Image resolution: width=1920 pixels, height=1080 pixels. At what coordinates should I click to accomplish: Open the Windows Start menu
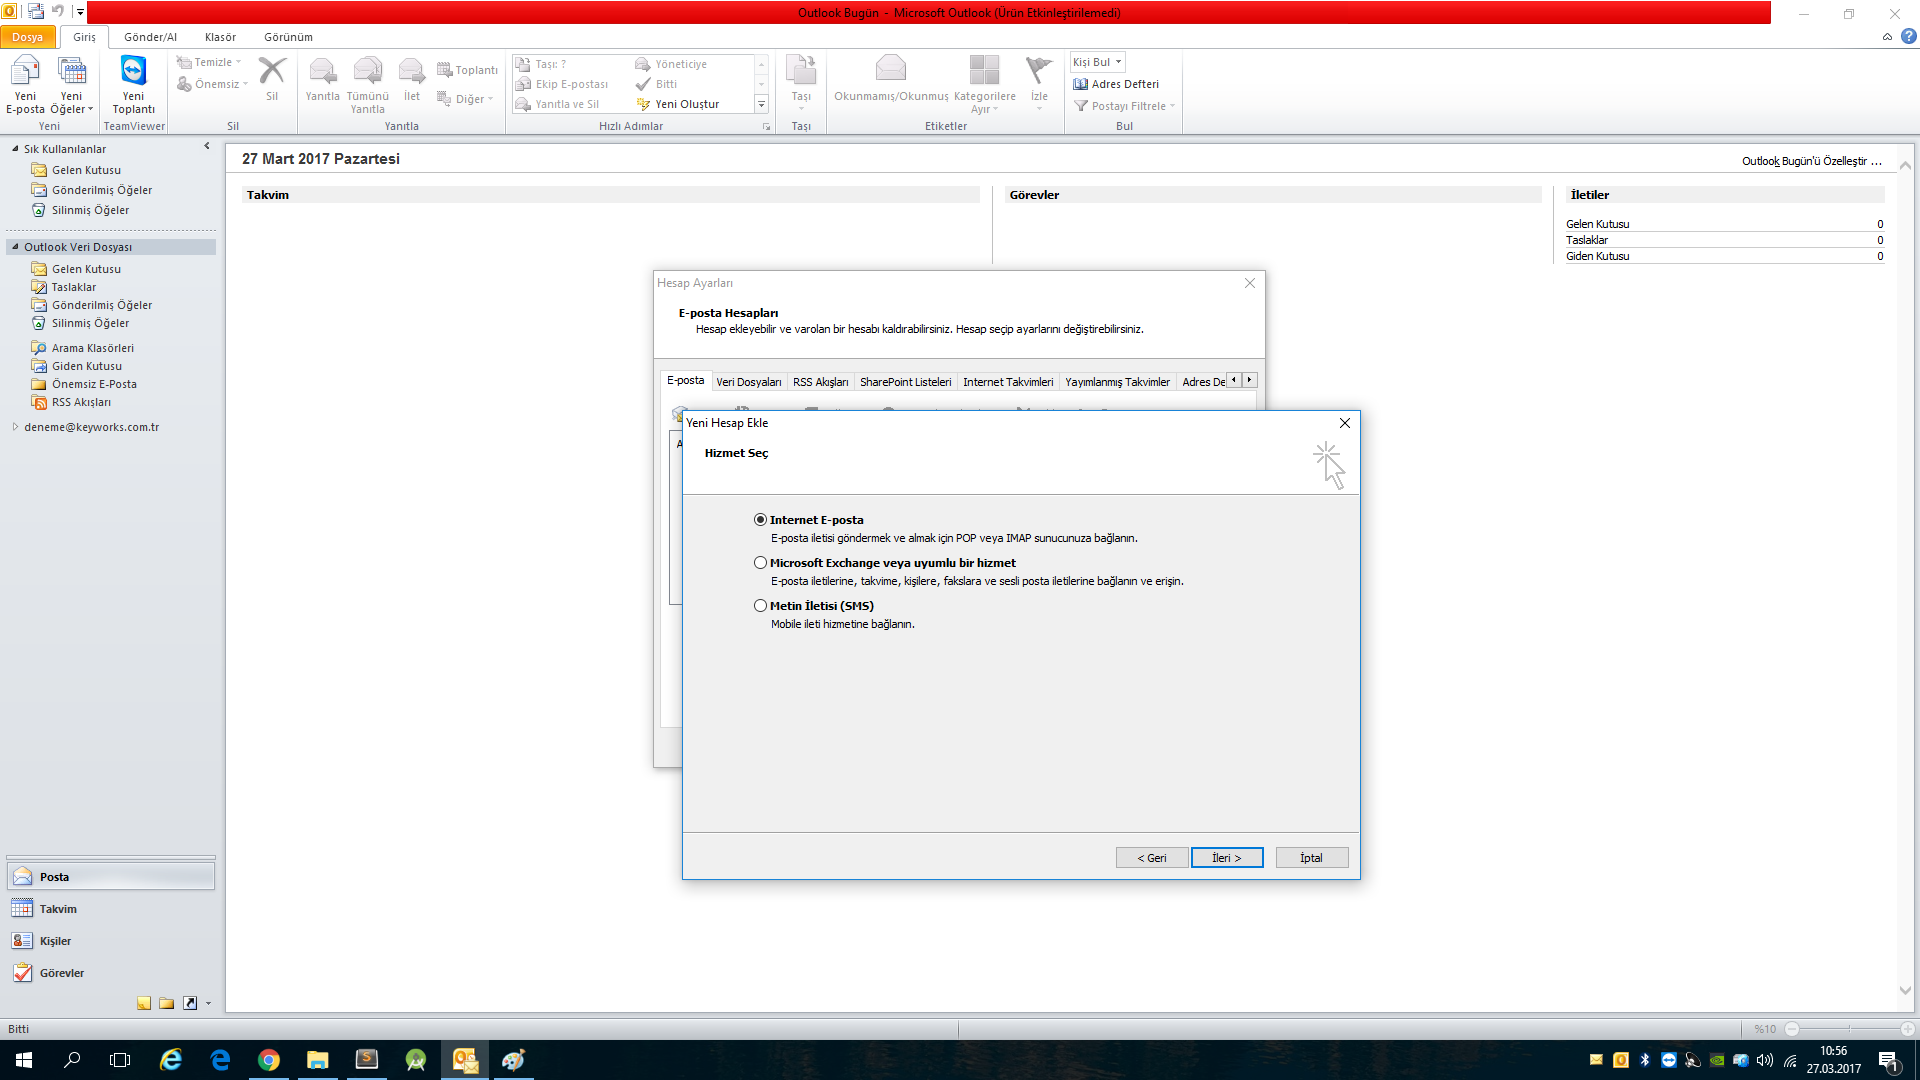pos(24,1060)
